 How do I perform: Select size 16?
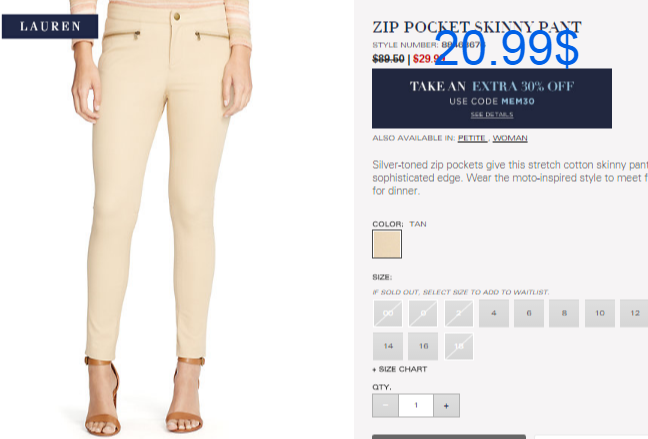pyautogui.click(x=423, y=346)
